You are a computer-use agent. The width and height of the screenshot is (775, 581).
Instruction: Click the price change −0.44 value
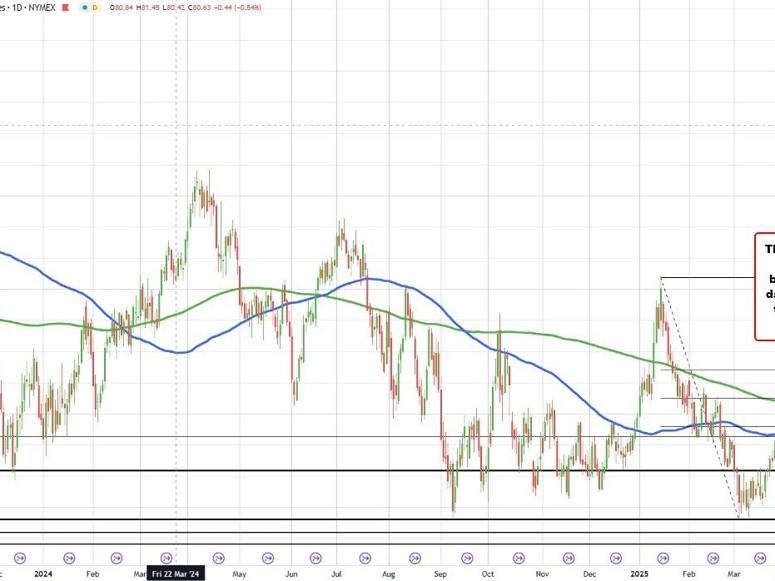[224, 8]
